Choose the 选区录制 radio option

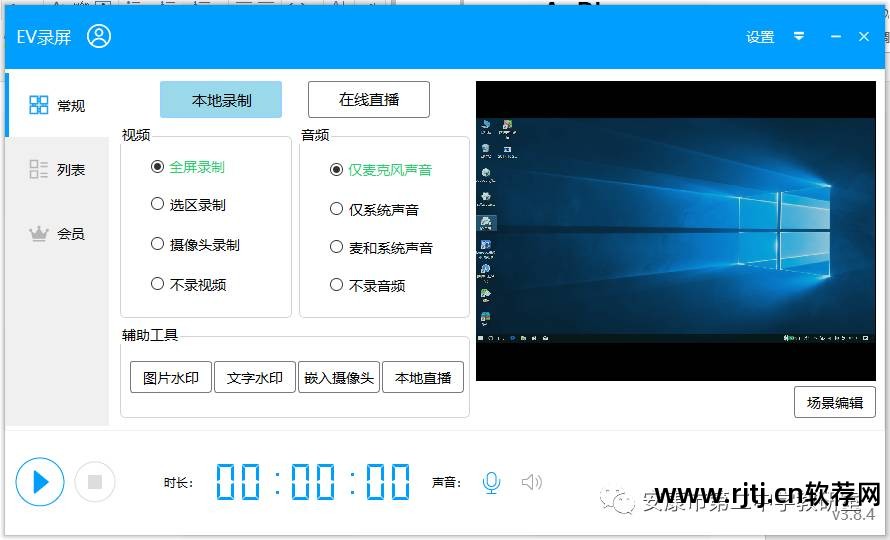[188, 204]
